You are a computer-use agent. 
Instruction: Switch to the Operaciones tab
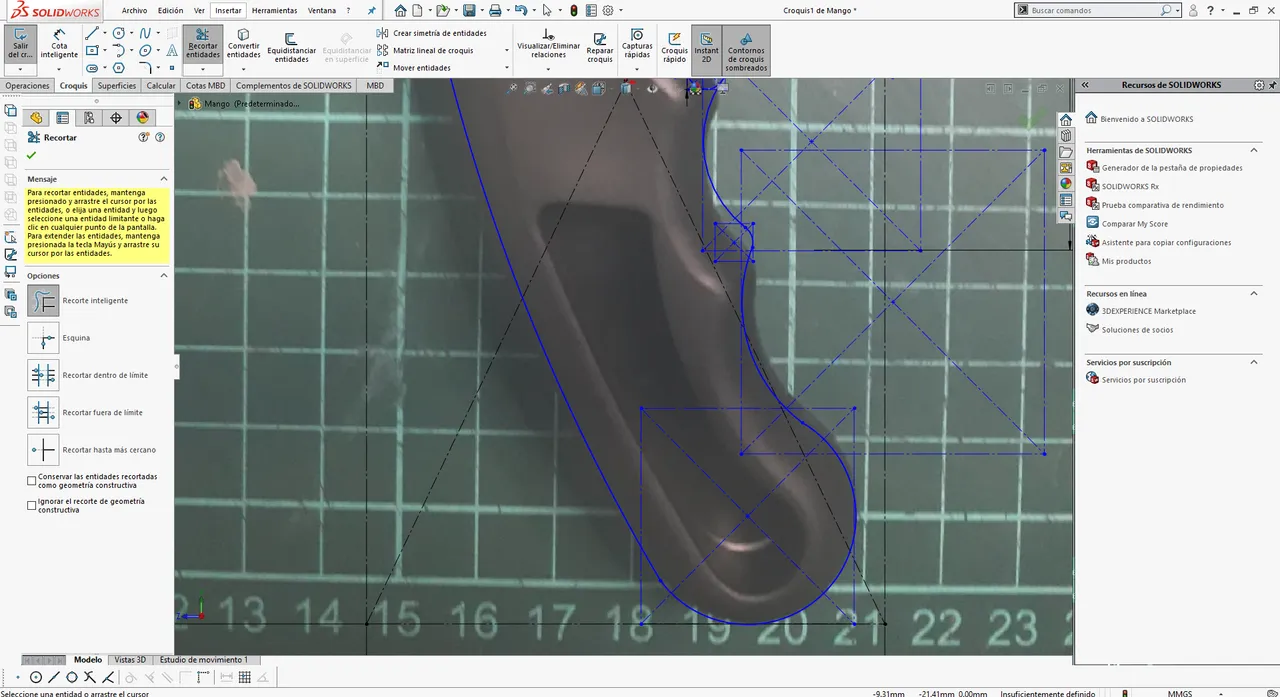27,86
